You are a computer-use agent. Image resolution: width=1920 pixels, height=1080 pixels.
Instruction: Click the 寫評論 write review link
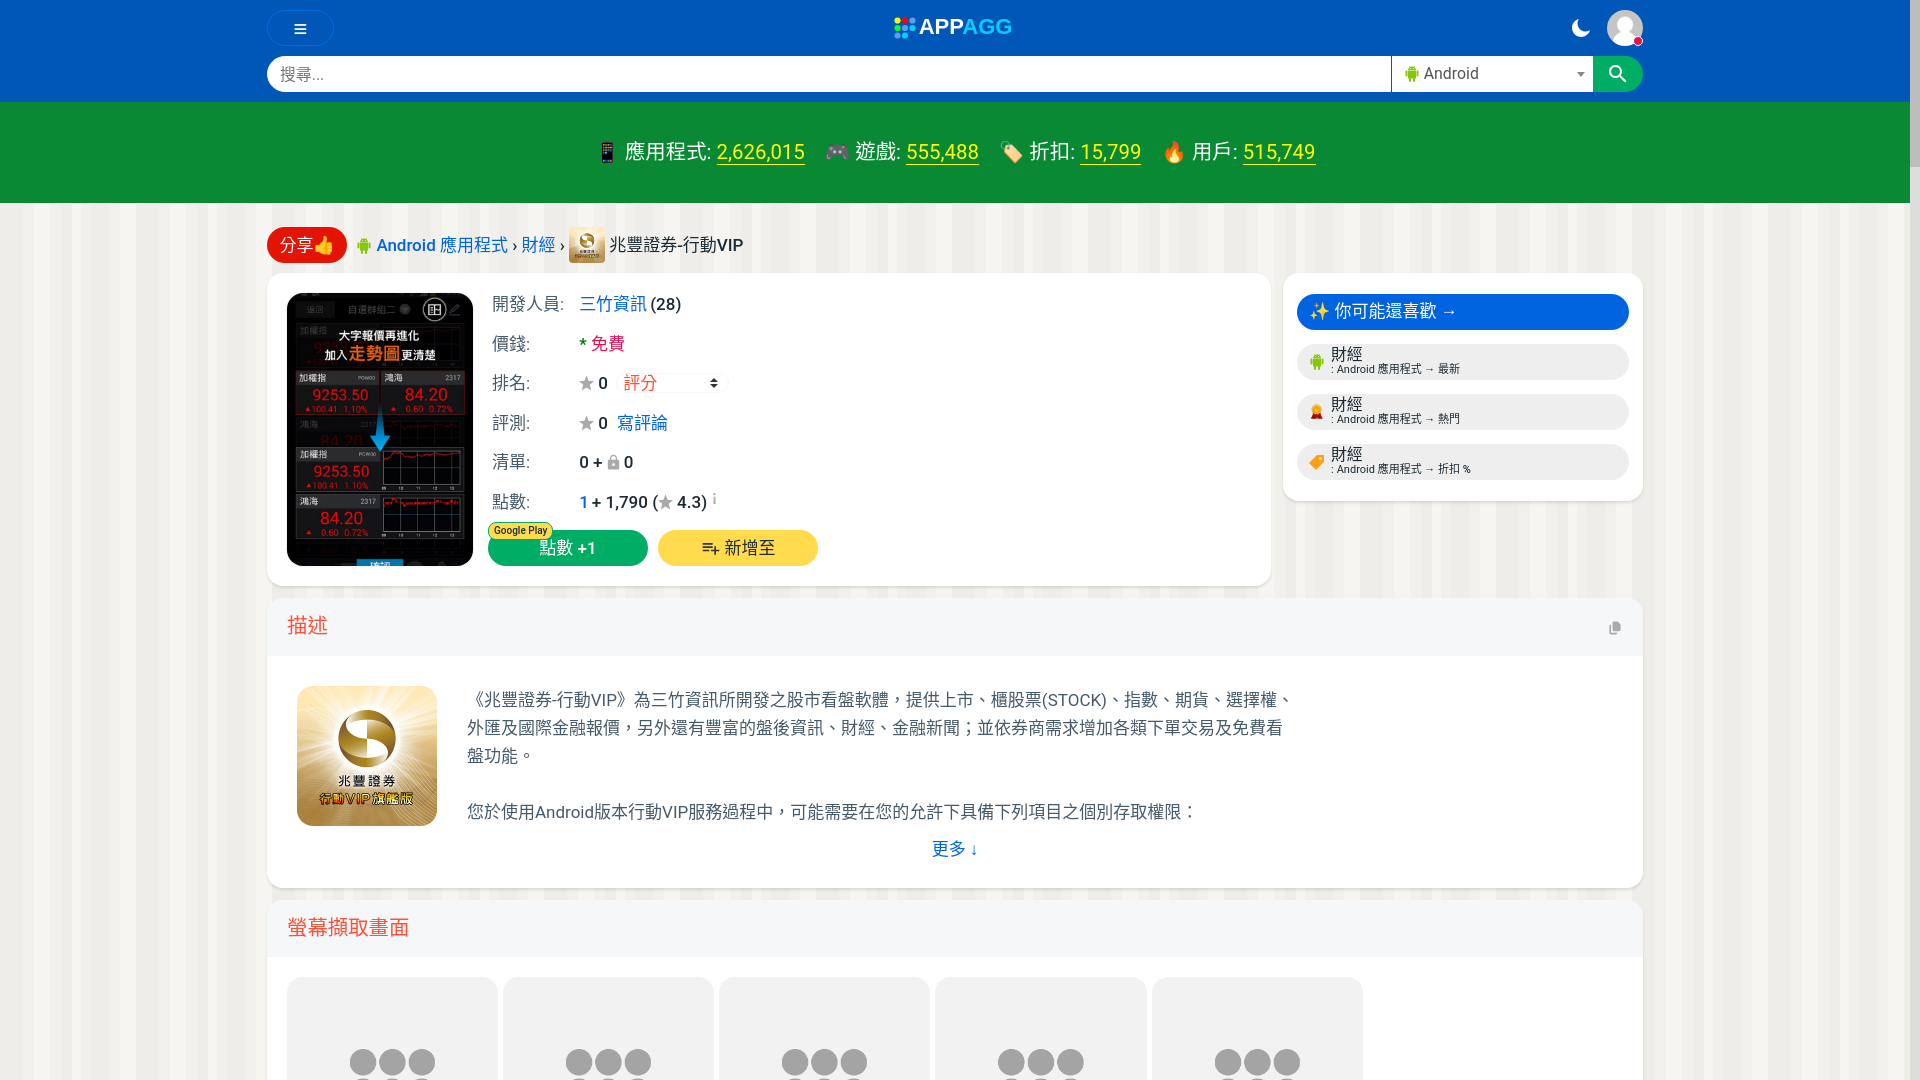coord(642,423)
